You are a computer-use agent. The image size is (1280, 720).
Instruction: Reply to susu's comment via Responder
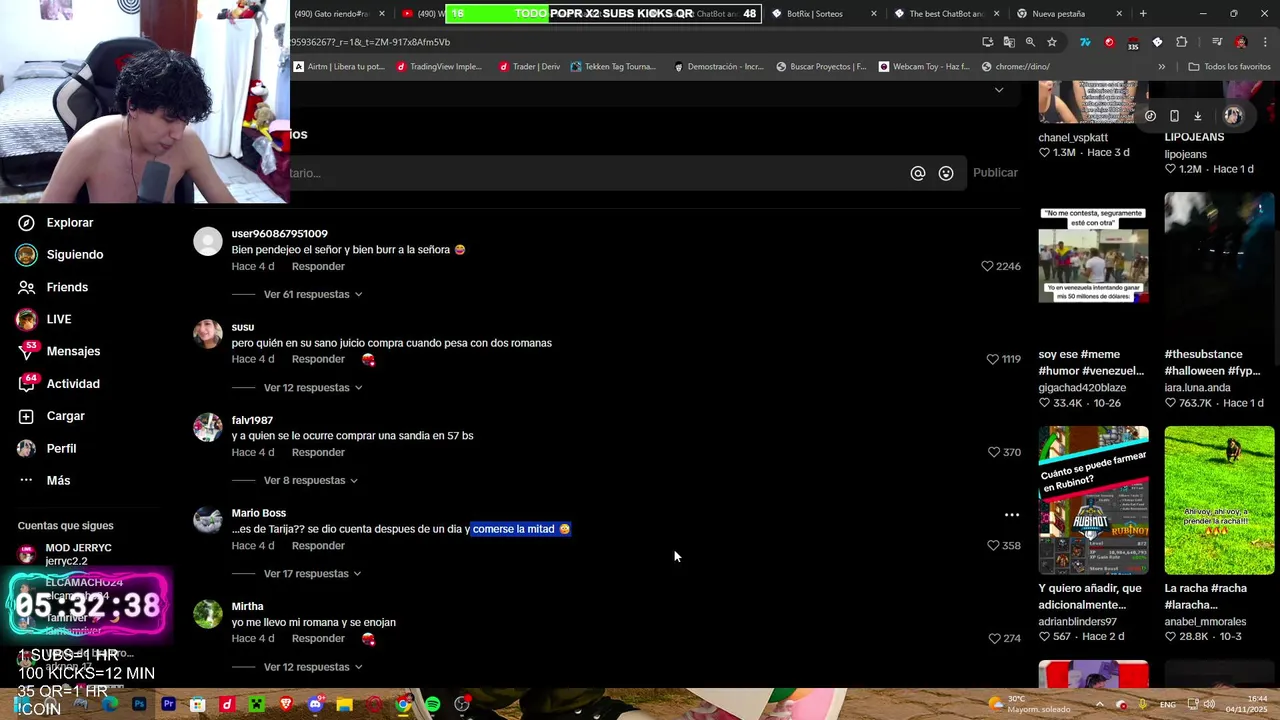pyautogui.click(x=318, y=359)
